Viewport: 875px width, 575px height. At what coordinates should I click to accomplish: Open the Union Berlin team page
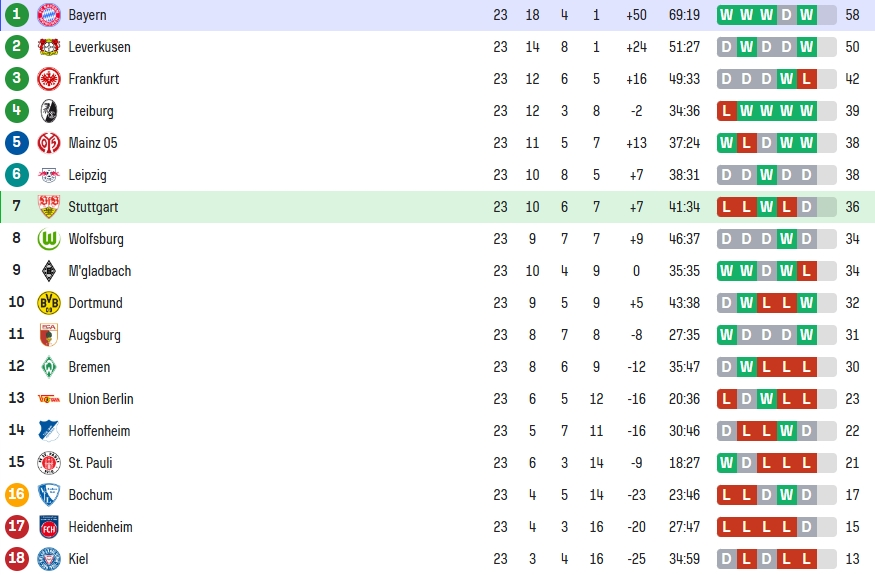pos(100,399)
